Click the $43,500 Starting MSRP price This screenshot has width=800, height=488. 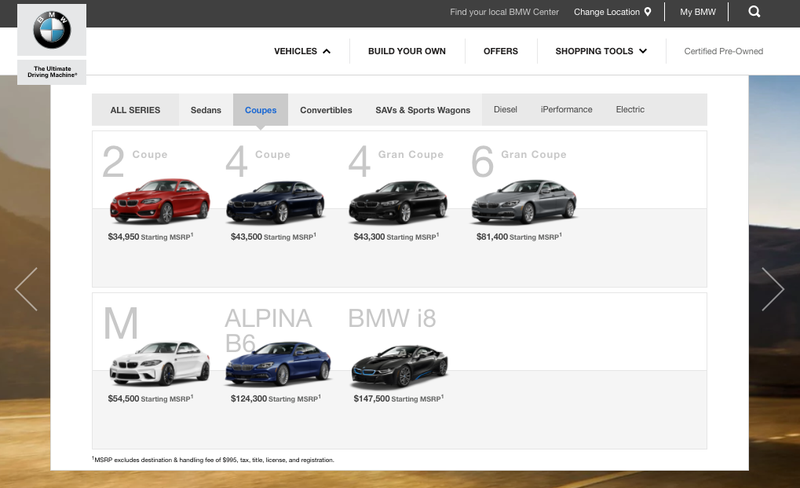coord(273,237)
